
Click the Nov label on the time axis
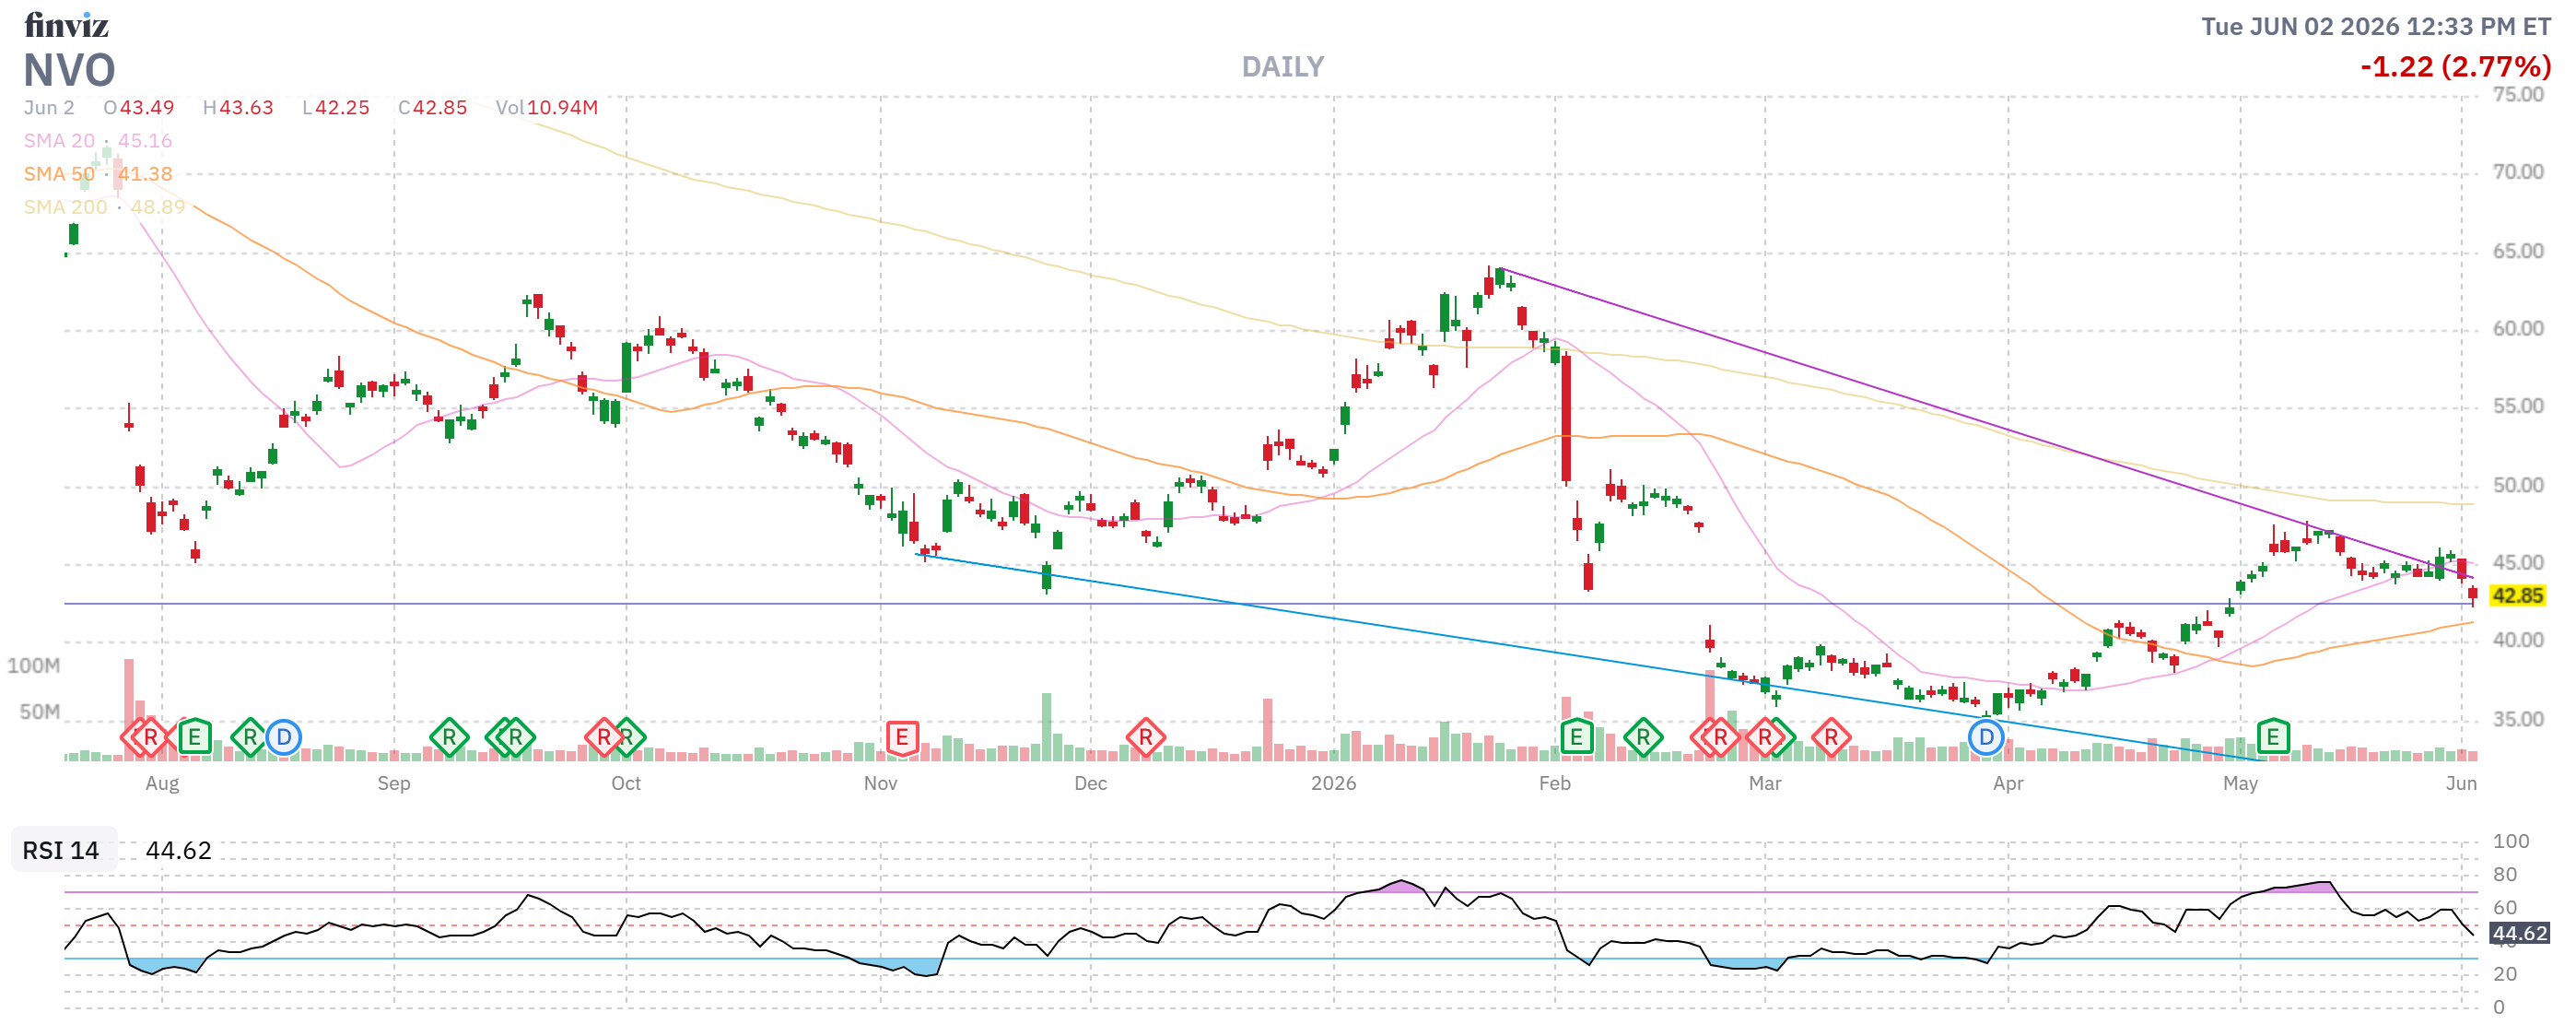pos(880,783)
